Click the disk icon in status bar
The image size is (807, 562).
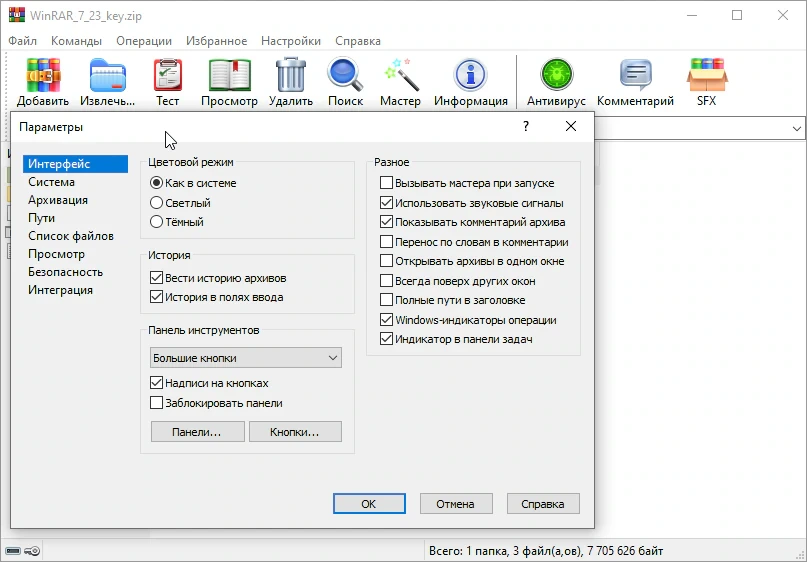(x=13, y=552)
